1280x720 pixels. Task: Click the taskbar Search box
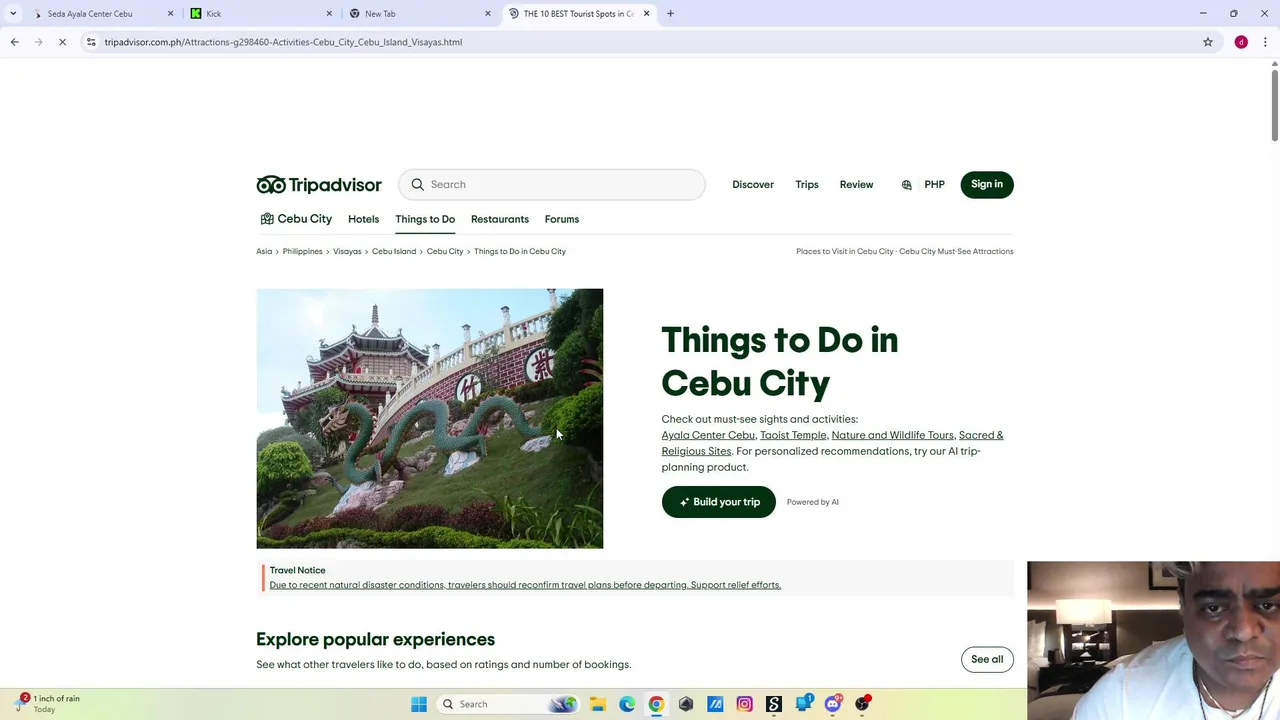[509, 704]
